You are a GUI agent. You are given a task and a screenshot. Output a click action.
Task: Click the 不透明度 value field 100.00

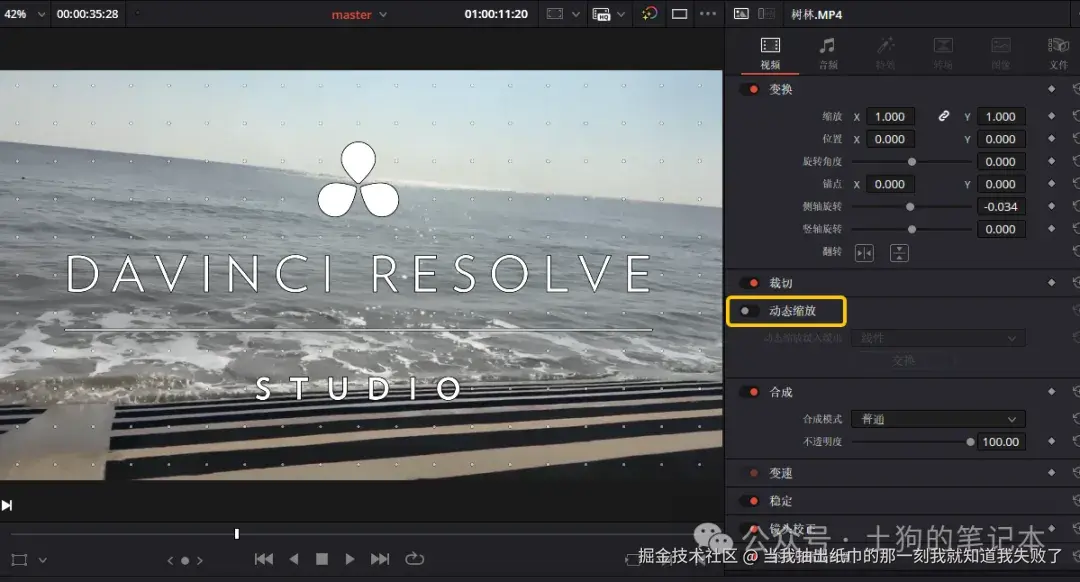pyautogui.click(x=1001, y=441)
